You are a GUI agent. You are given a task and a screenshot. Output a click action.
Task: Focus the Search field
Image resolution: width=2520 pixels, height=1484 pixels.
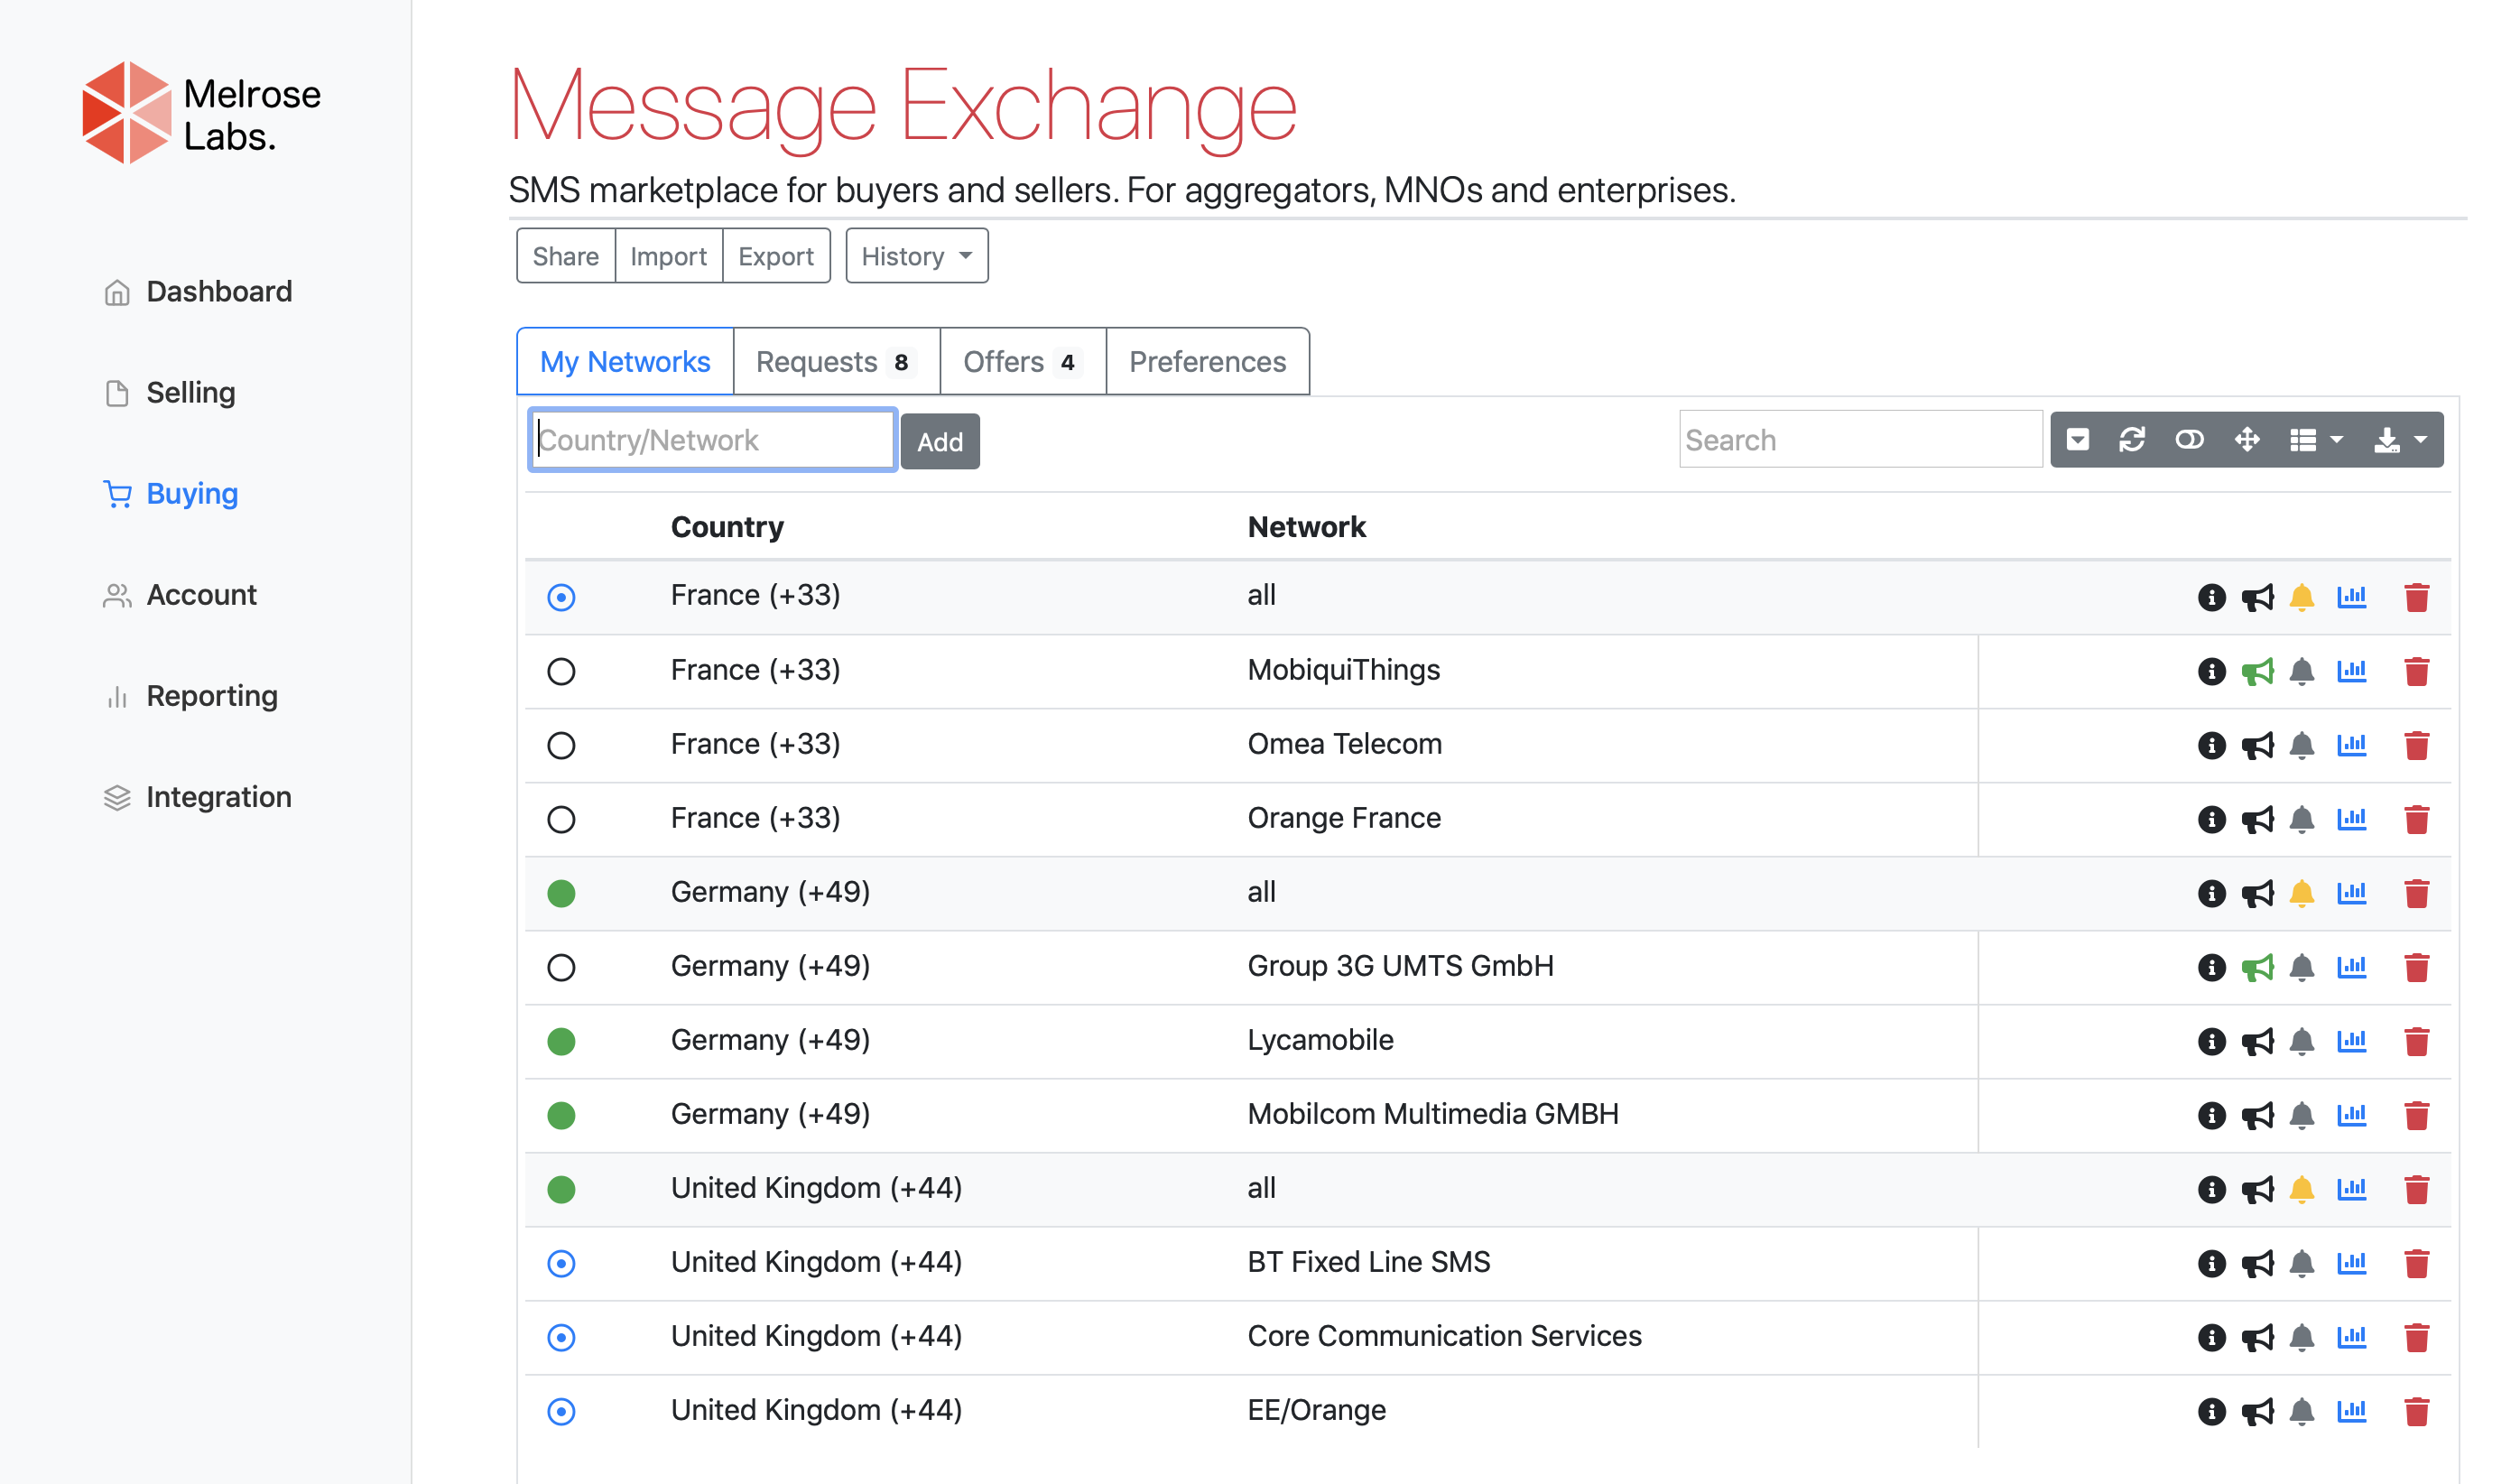coord(1860,439)
